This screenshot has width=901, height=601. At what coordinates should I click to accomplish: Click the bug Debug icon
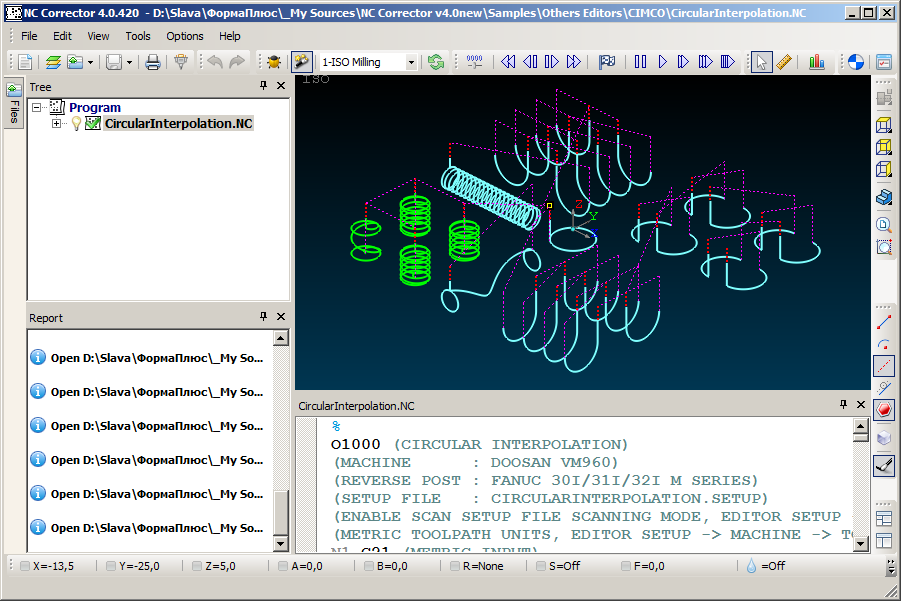point(273,62)
